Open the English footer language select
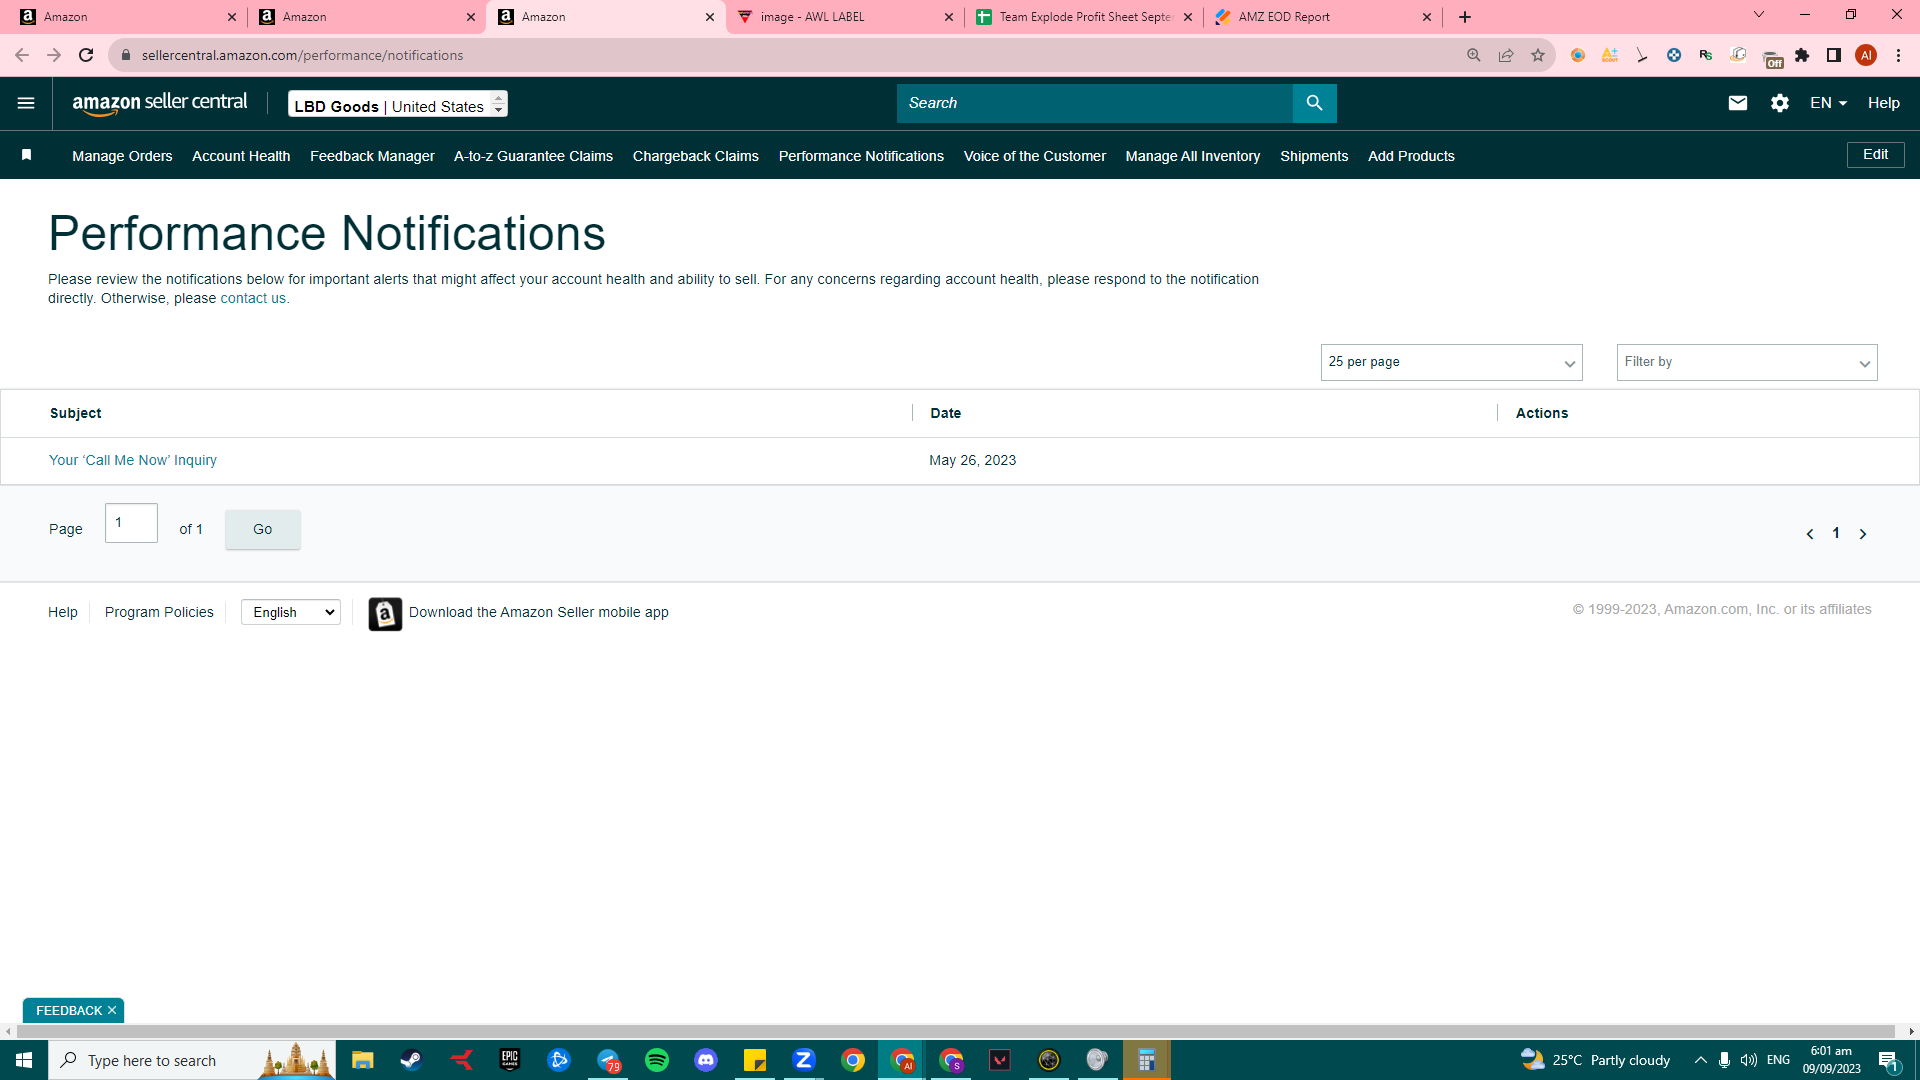1920x1080 pixels. pos(291,612)
